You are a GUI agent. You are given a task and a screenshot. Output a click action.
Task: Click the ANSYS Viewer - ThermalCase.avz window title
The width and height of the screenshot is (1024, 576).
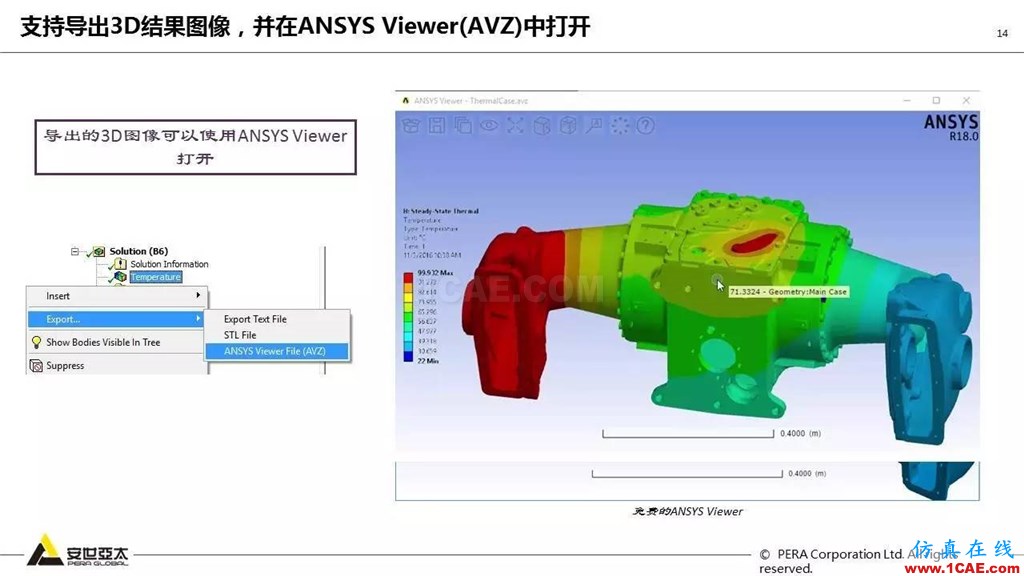click(471, 101)
